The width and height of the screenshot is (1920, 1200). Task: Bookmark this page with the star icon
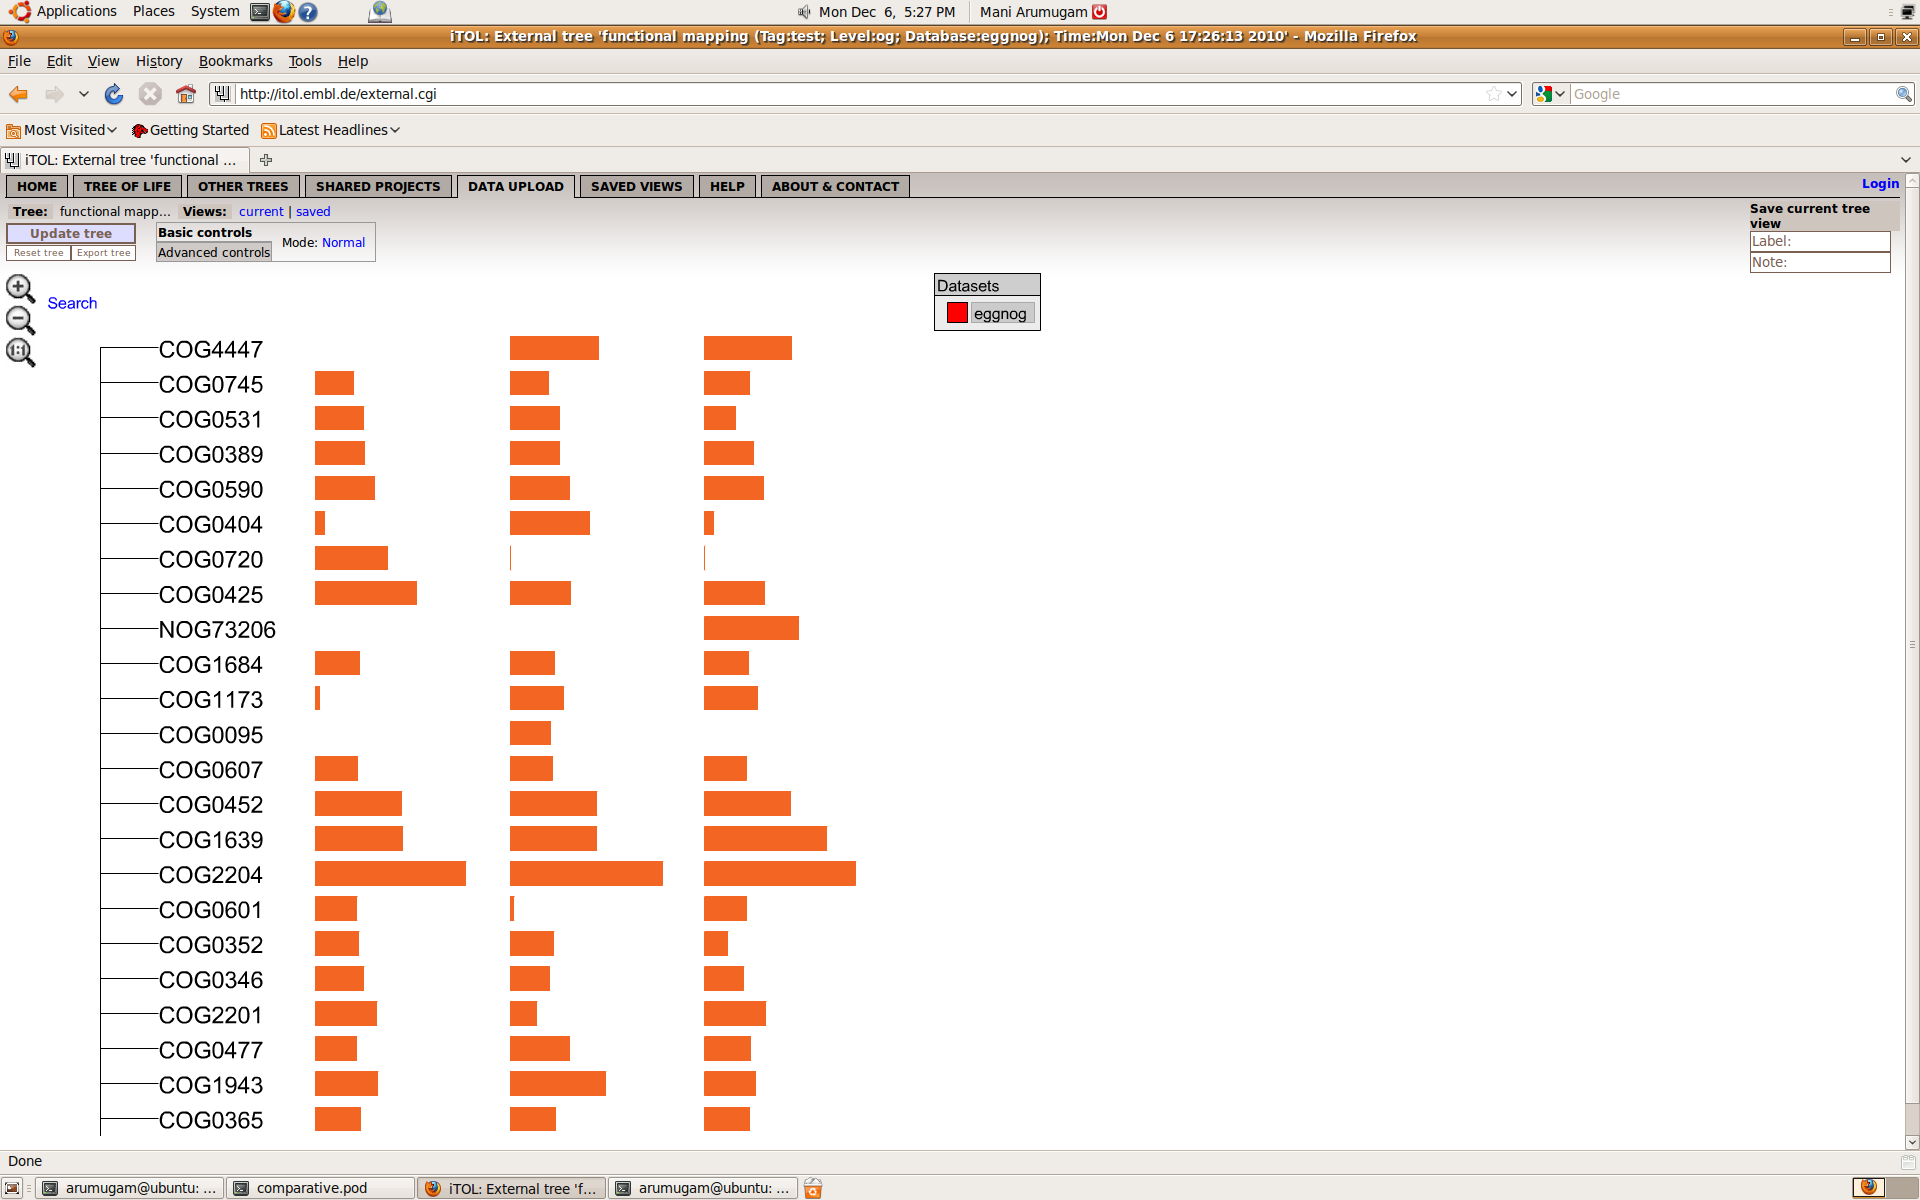tap(1493, 94)
